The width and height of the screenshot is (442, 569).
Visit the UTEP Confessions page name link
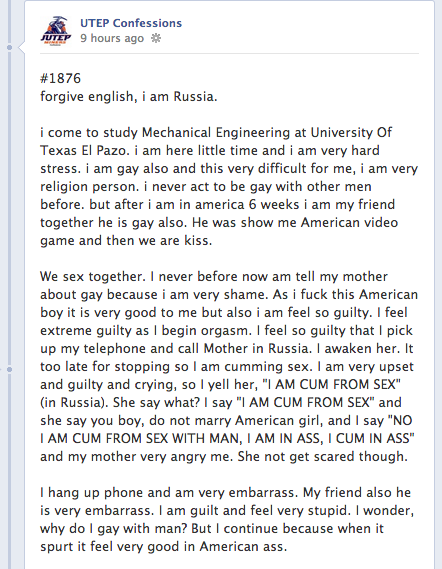131,23
